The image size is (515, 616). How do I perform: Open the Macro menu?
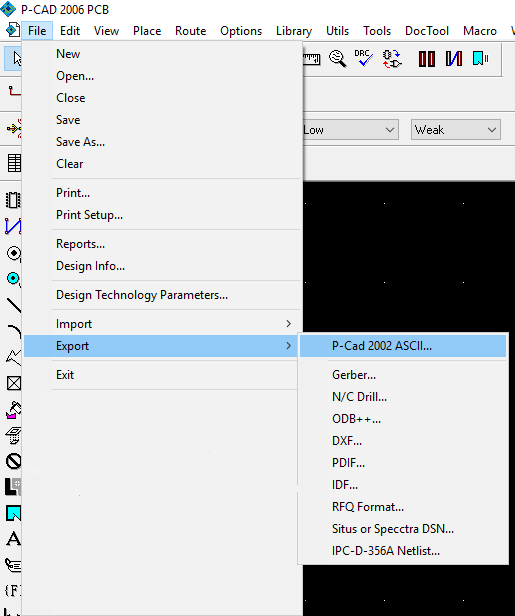coord(480,31)
